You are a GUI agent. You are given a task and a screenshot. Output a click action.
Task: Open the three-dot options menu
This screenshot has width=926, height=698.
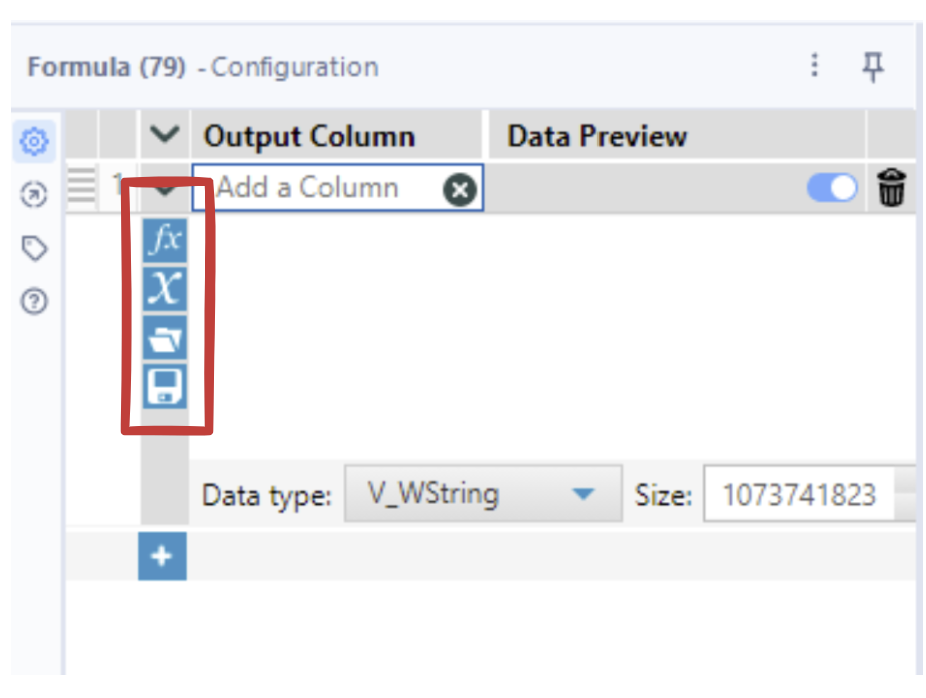tap(815, 67)
